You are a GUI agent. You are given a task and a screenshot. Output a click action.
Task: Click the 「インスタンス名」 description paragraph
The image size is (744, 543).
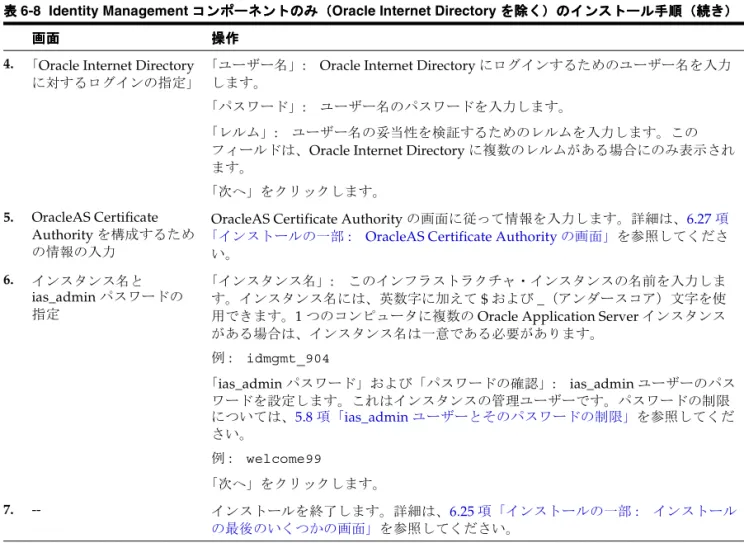[469, 307]
